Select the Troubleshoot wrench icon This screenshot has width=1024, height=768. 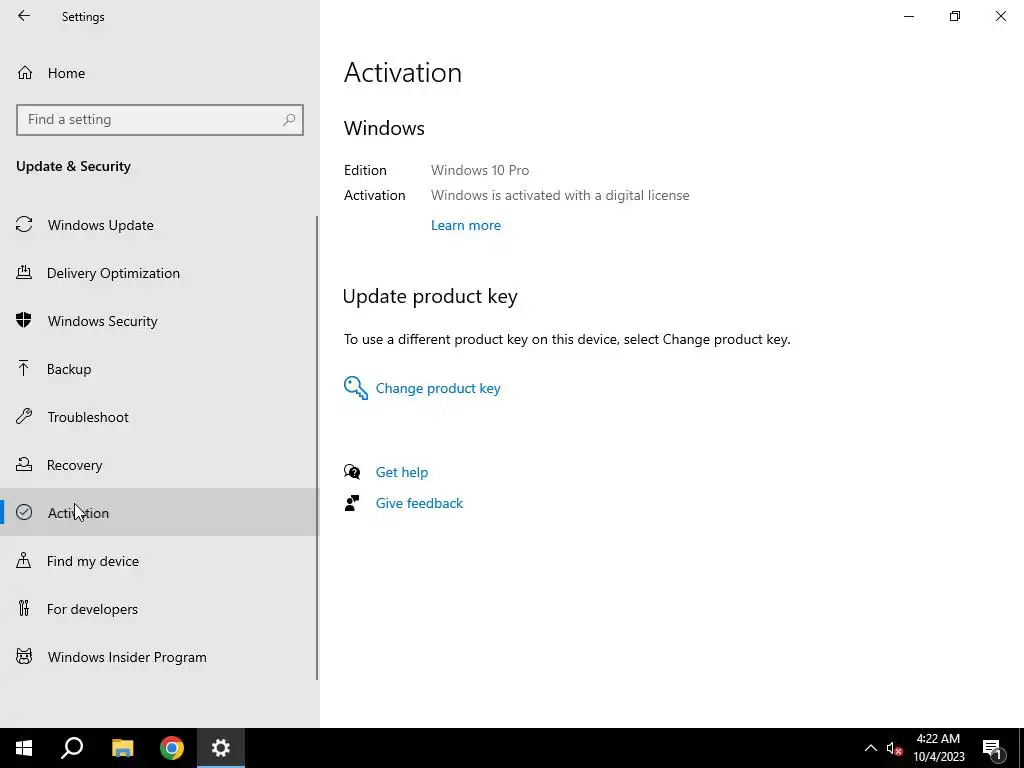[24, 417]
